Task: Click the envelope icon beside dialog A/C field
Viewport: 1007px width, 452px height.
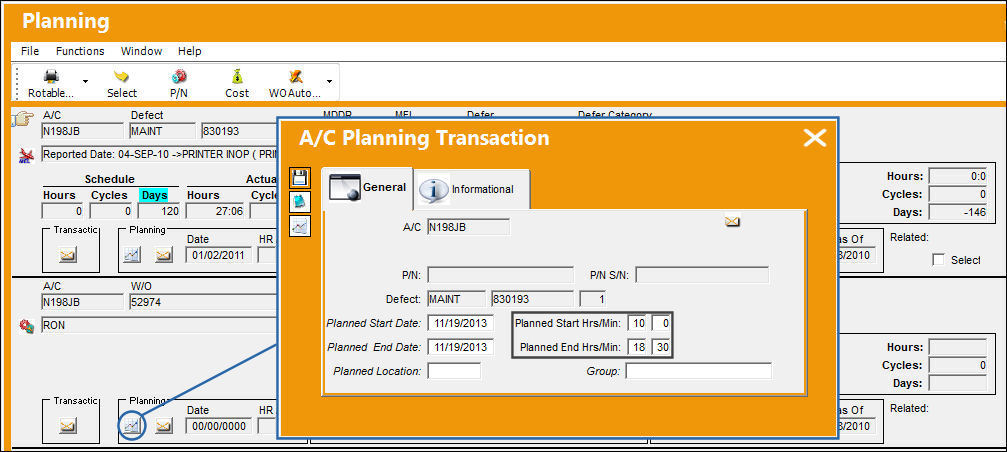Action: [732, 222]
